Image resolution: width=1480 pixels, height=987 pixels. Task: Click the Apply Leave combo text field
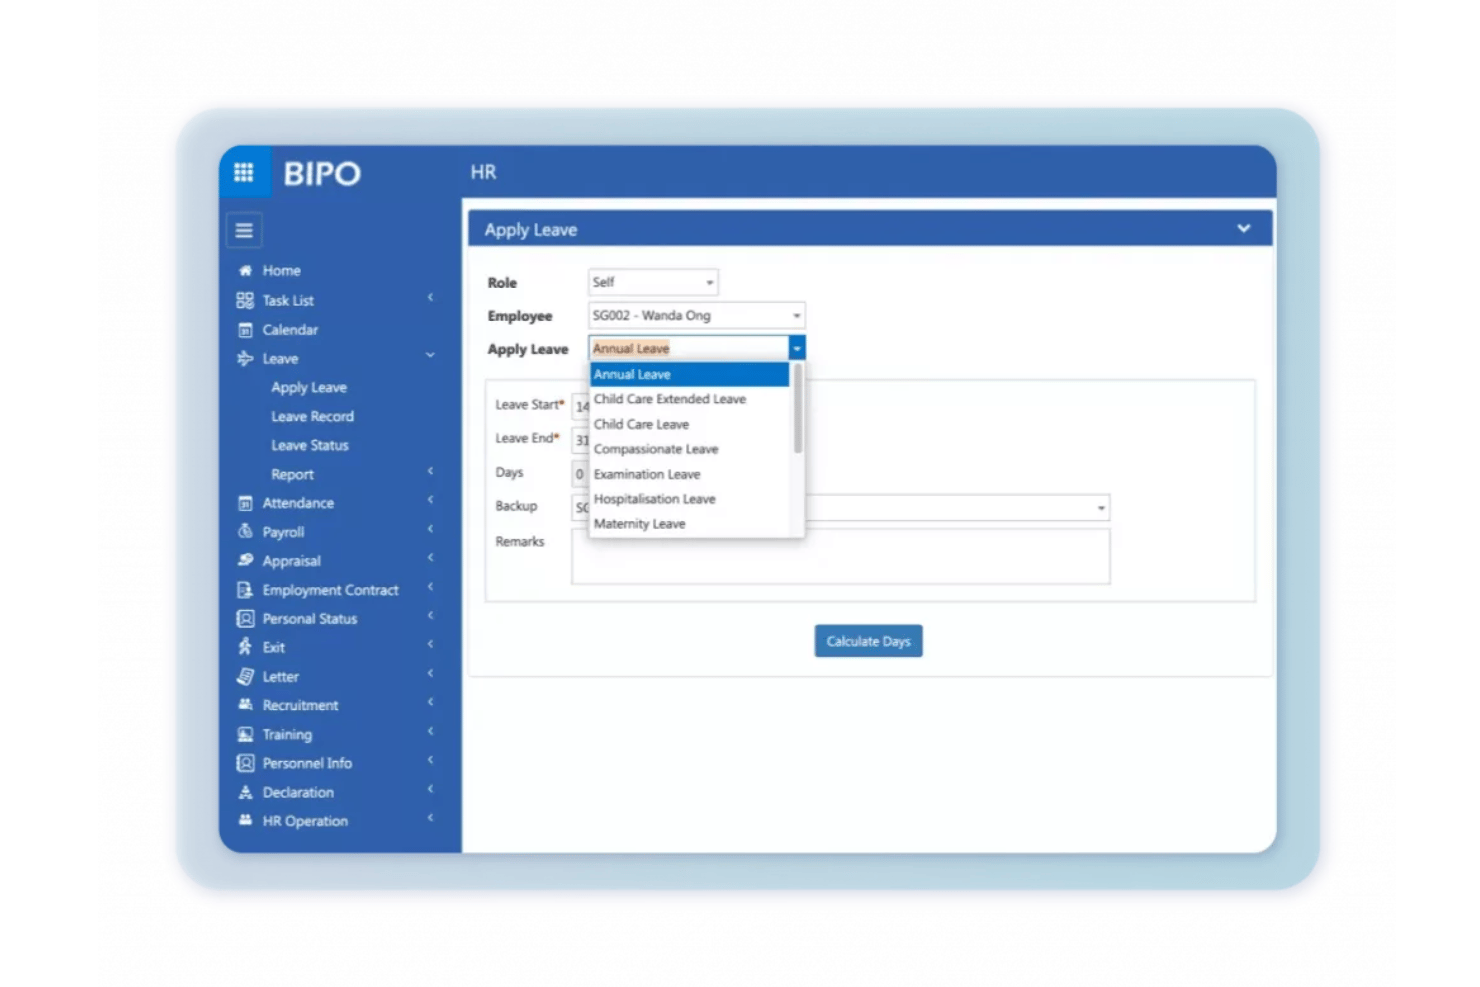(x=688, y=348)
